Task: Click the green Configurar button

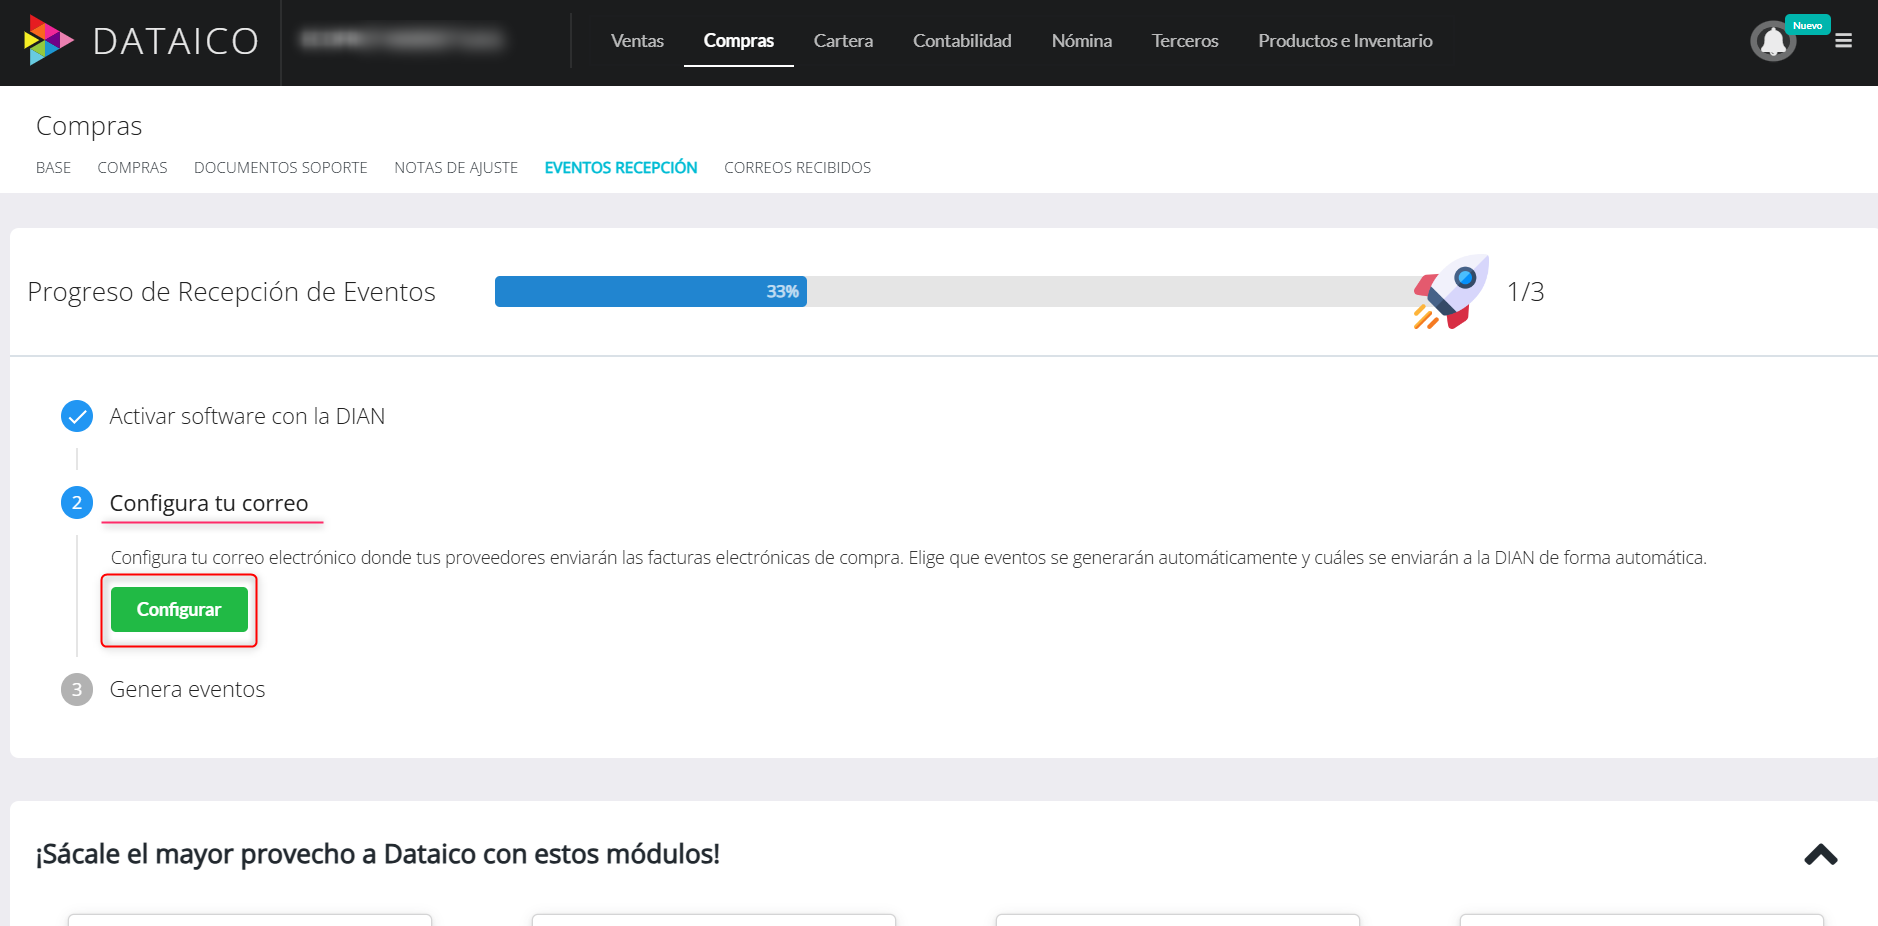Action: 179,609
